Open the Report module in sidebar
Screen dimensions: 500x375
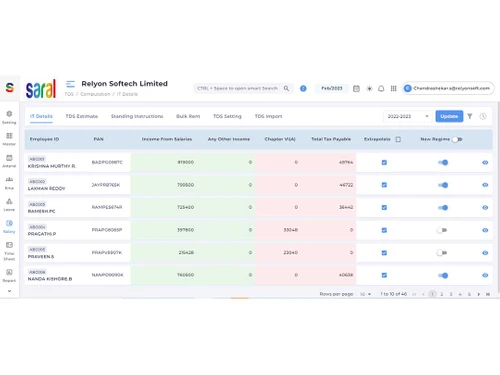coord(9,275)
